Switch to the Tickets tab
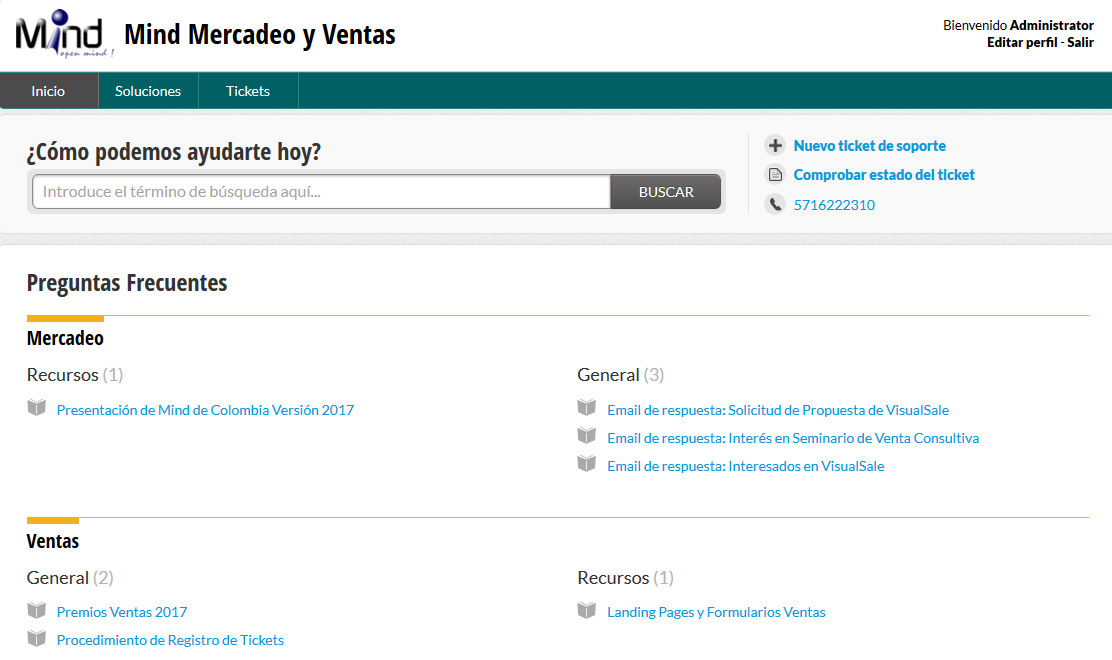Viewport: 1112px width, 660px height. 248,91
